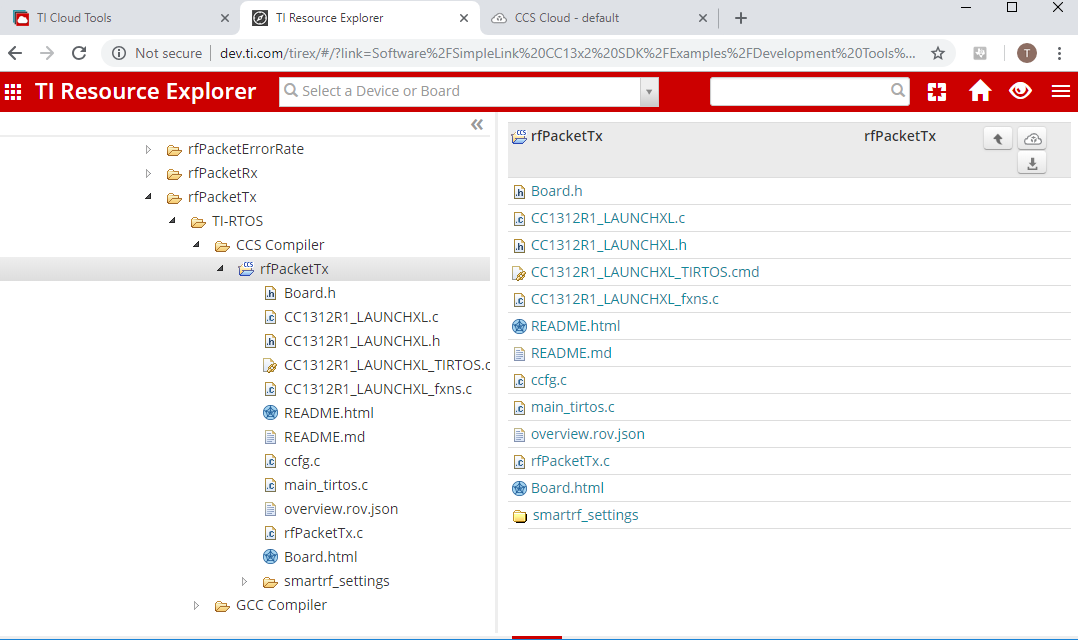Open README.md link in file list
Viewport: 1078px width, 640px height.
(x=571, y=353)
